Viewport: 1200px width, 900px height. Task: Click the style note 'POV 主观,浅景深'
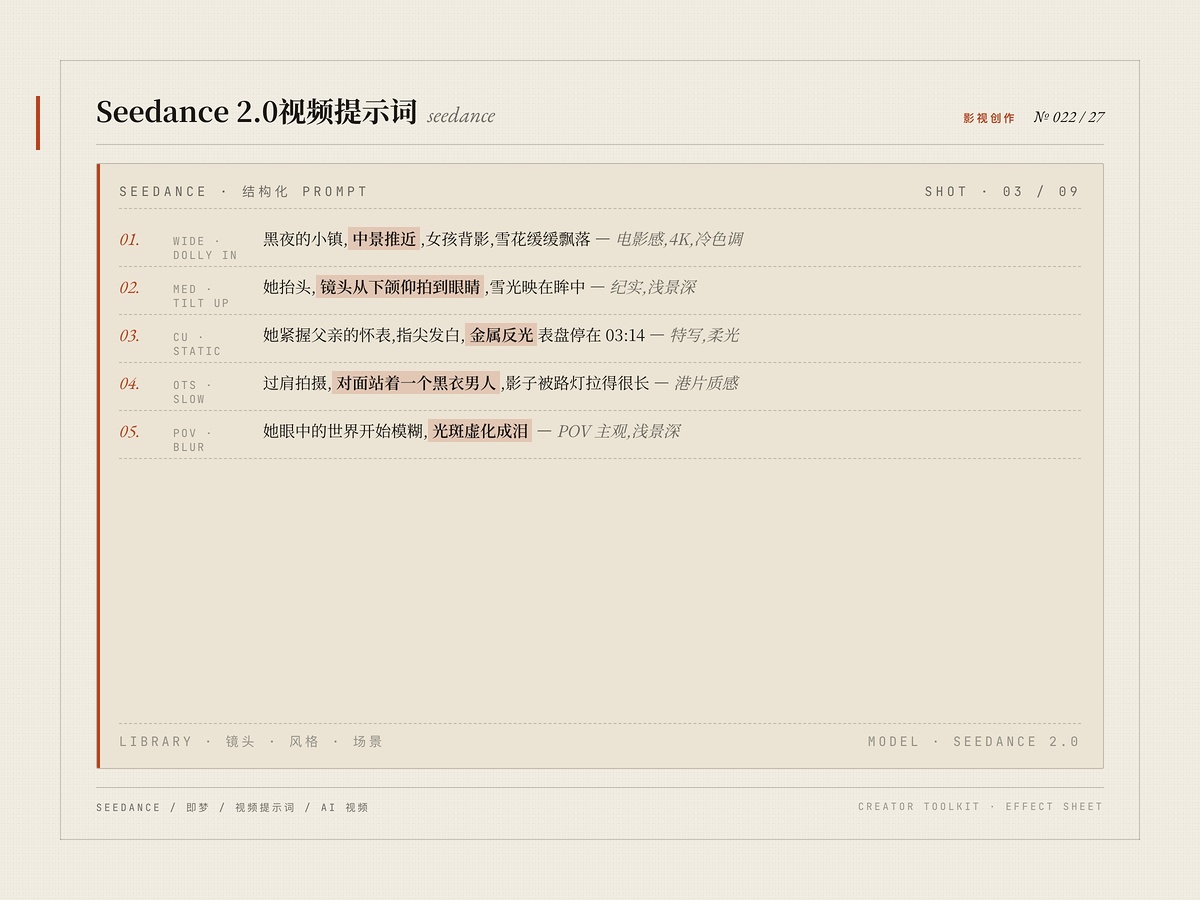coord(619,431)
